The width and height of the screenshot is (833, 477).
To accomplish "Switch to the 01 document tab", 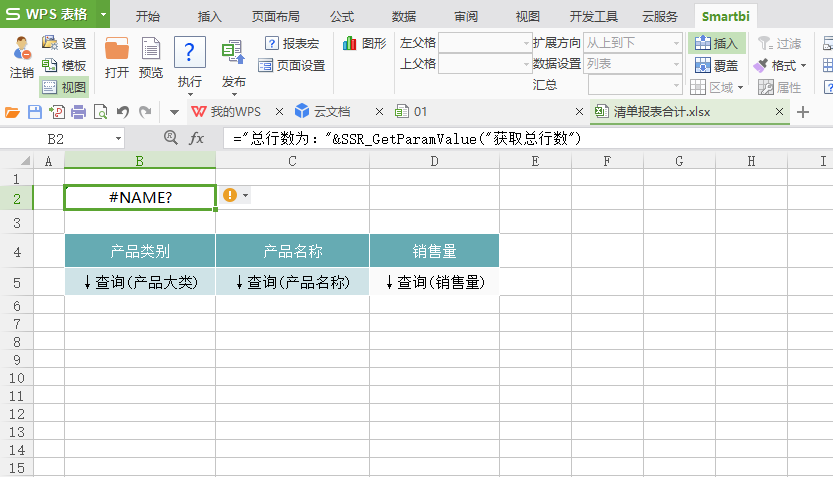I will [x=411, y=112].
